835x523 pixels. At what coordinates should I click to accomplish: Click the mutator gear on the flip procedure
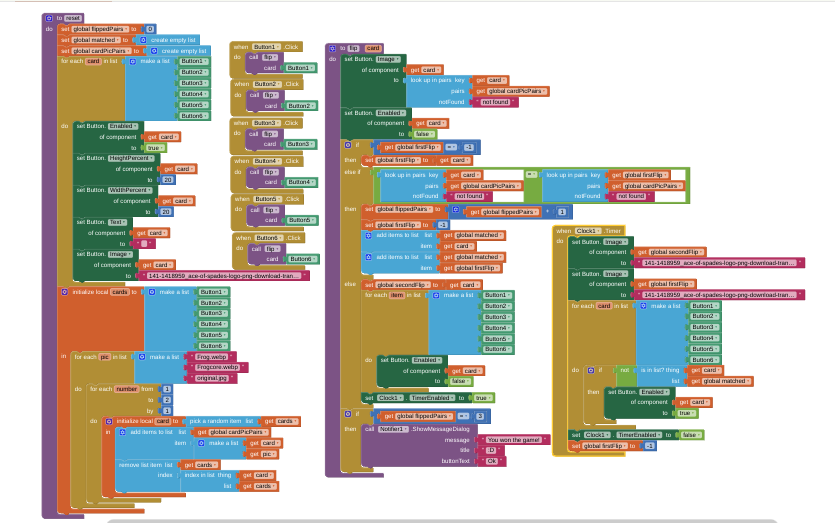tap(333, 48)
